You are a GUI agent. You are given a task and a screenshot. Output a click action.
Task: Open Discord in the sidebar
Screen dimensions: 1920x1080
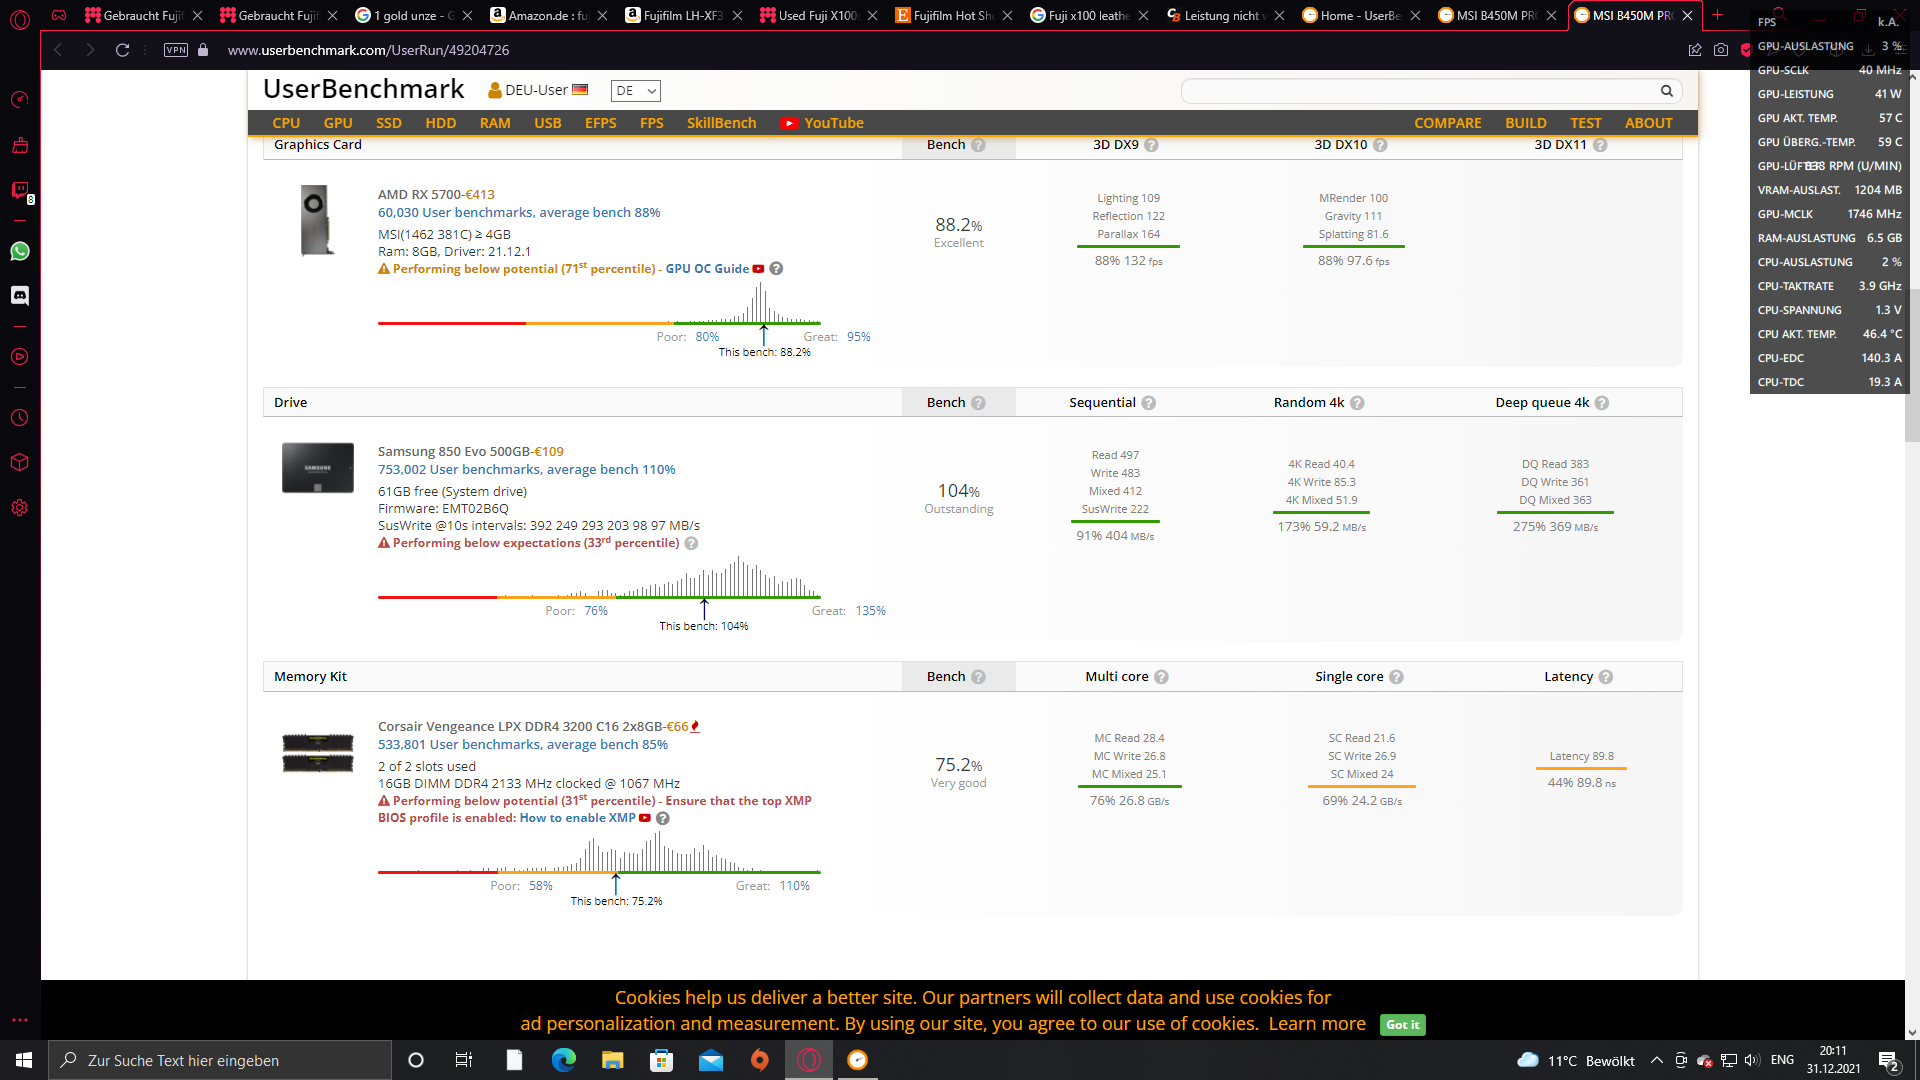coord(20,295)
